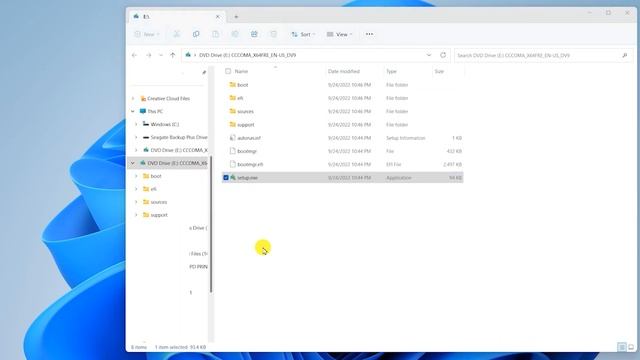This screenshot has width=640, height=360.
Task: Open Creative Cloud Files in navigation pane
Action: pos(168,98)
